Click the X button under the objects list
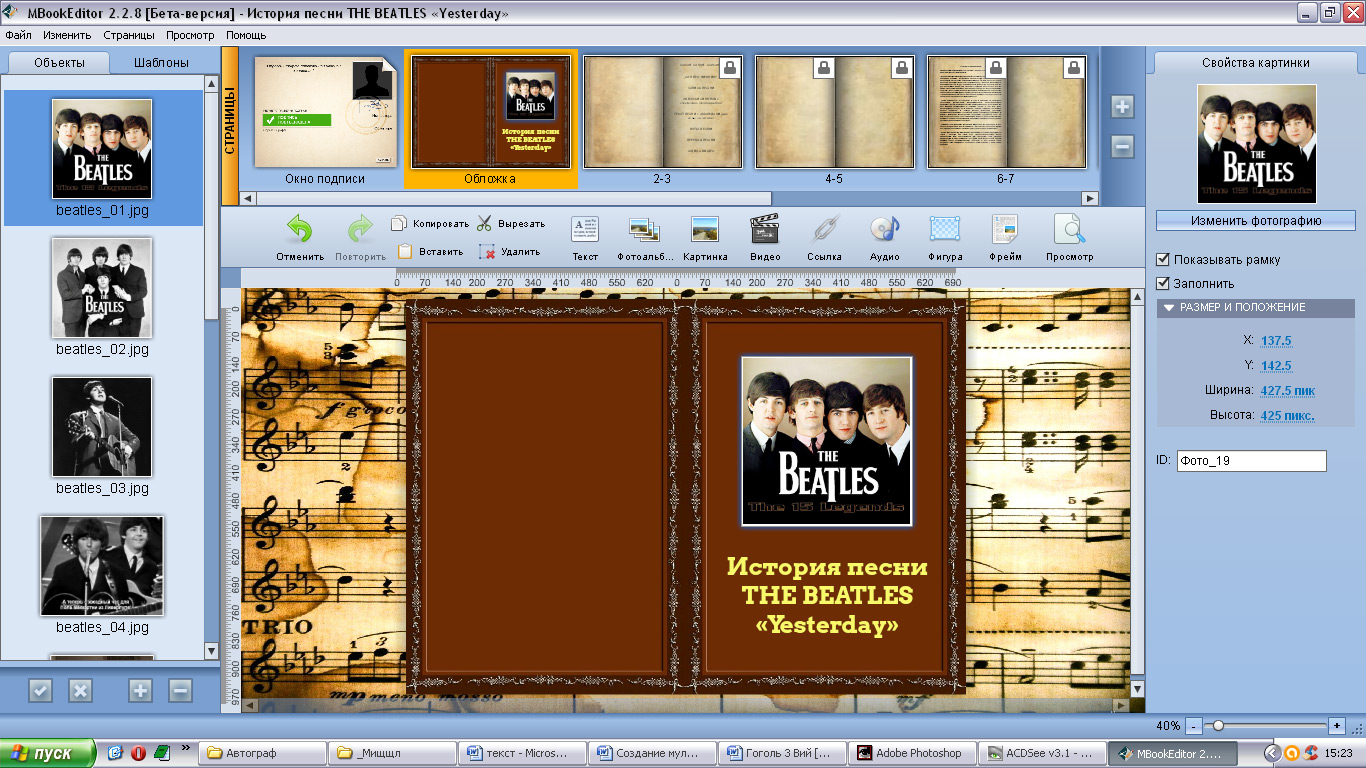 pos(80,690)
